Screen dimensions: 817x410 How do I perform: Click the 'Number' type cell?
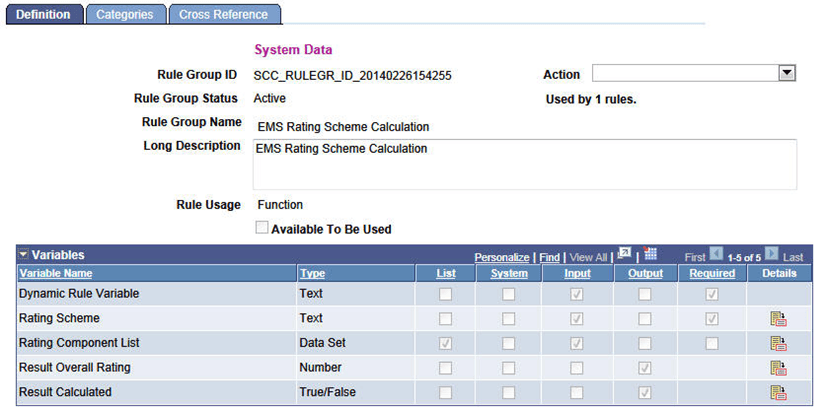tap(320, 367)
